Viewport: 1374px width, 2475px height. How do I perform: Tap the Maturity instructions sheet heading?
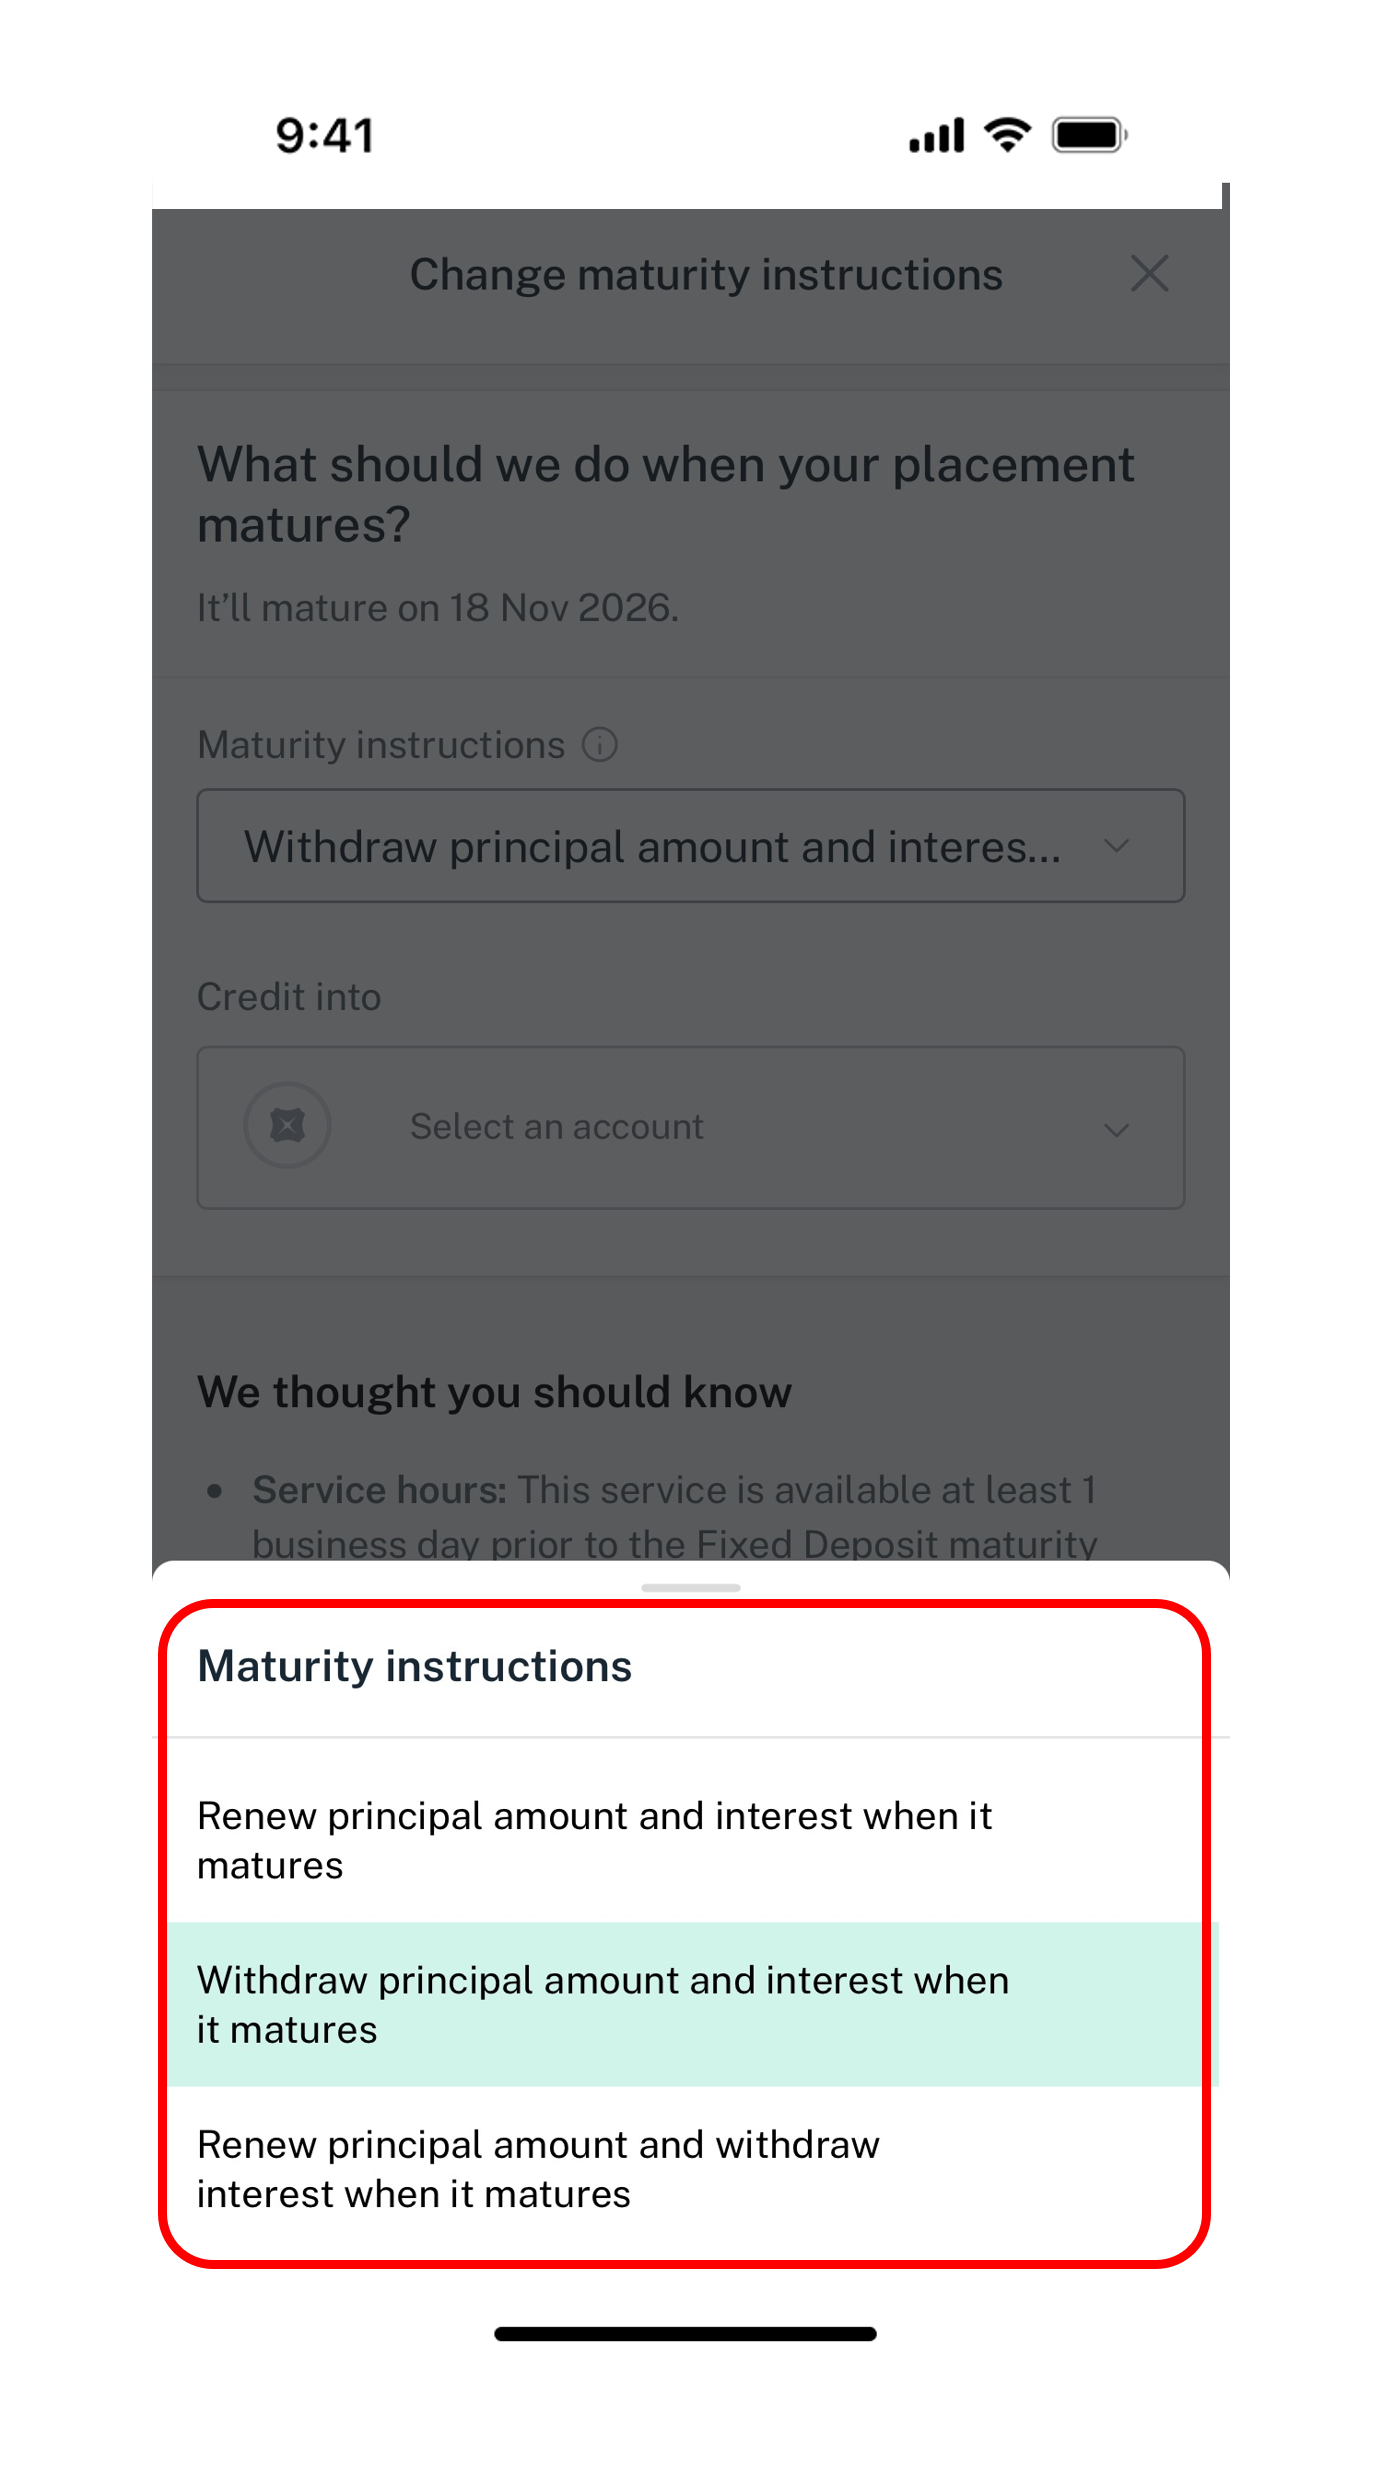(414, 1667)
